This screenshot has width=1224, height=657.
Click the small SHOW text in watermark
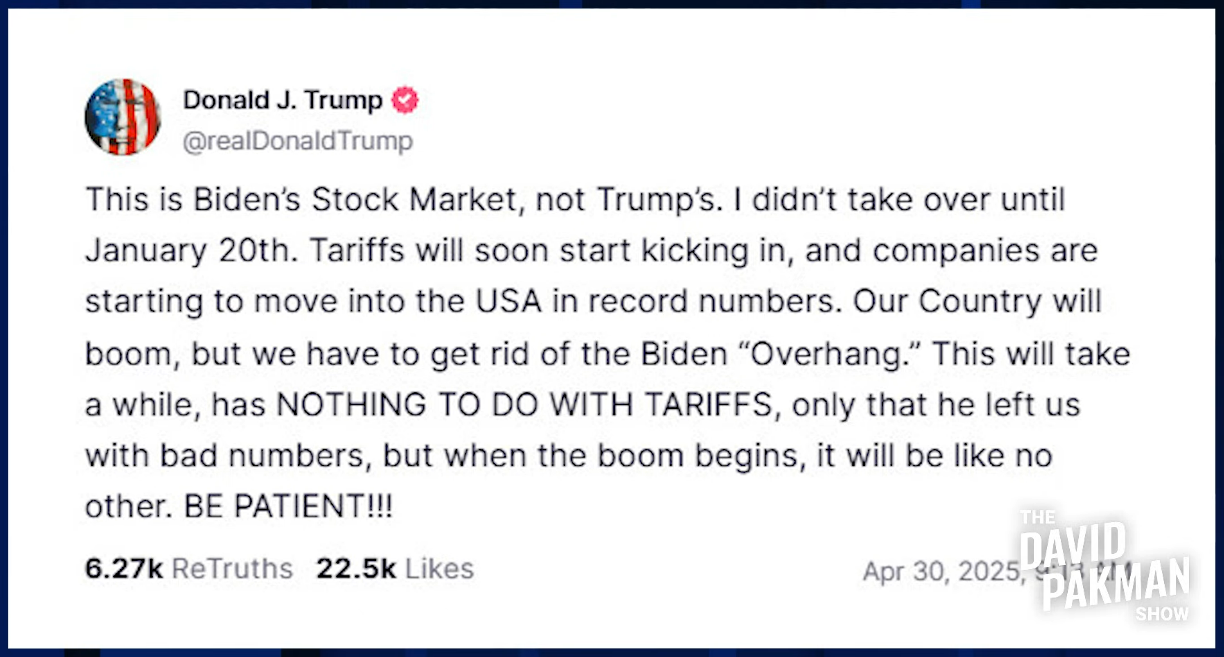[1162, 613]
